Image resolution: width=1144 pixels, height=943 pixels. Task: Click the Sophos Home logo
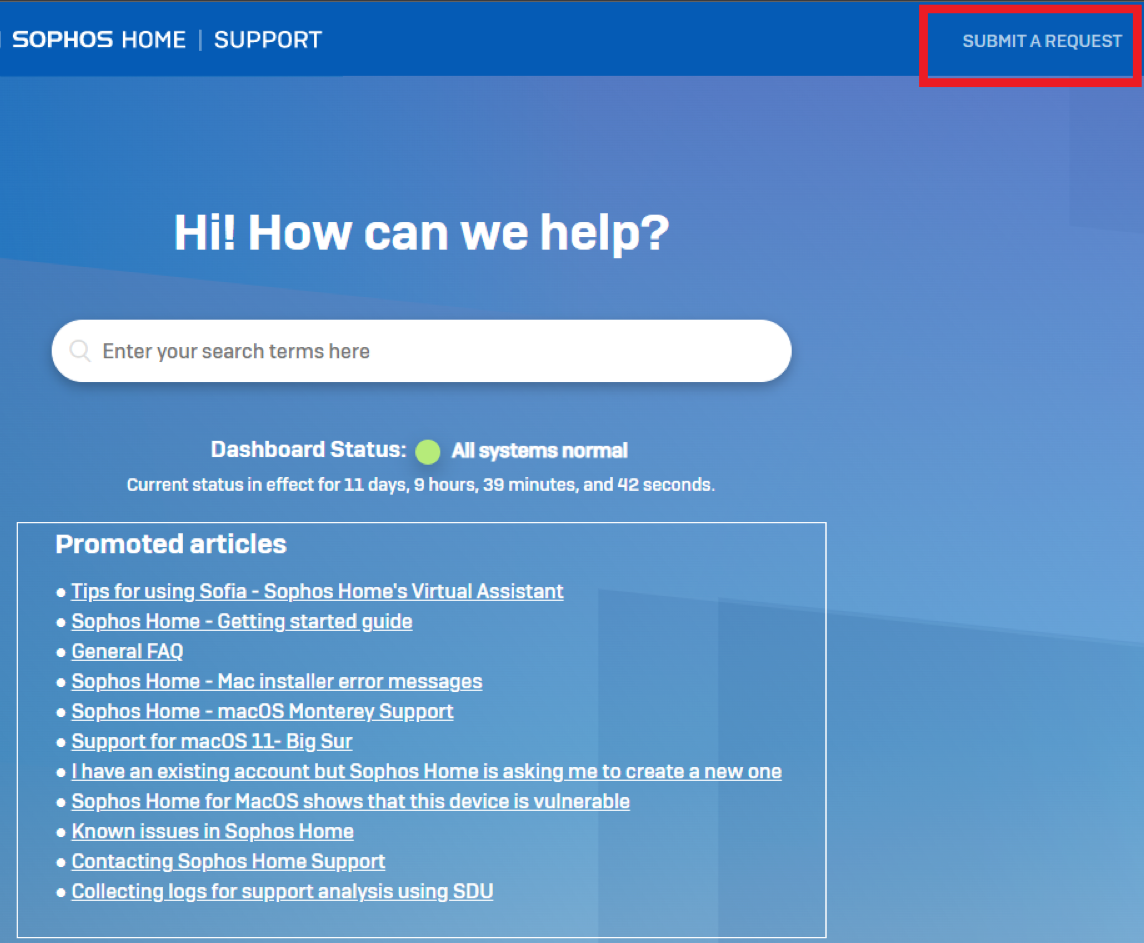[x=99, y=40]
